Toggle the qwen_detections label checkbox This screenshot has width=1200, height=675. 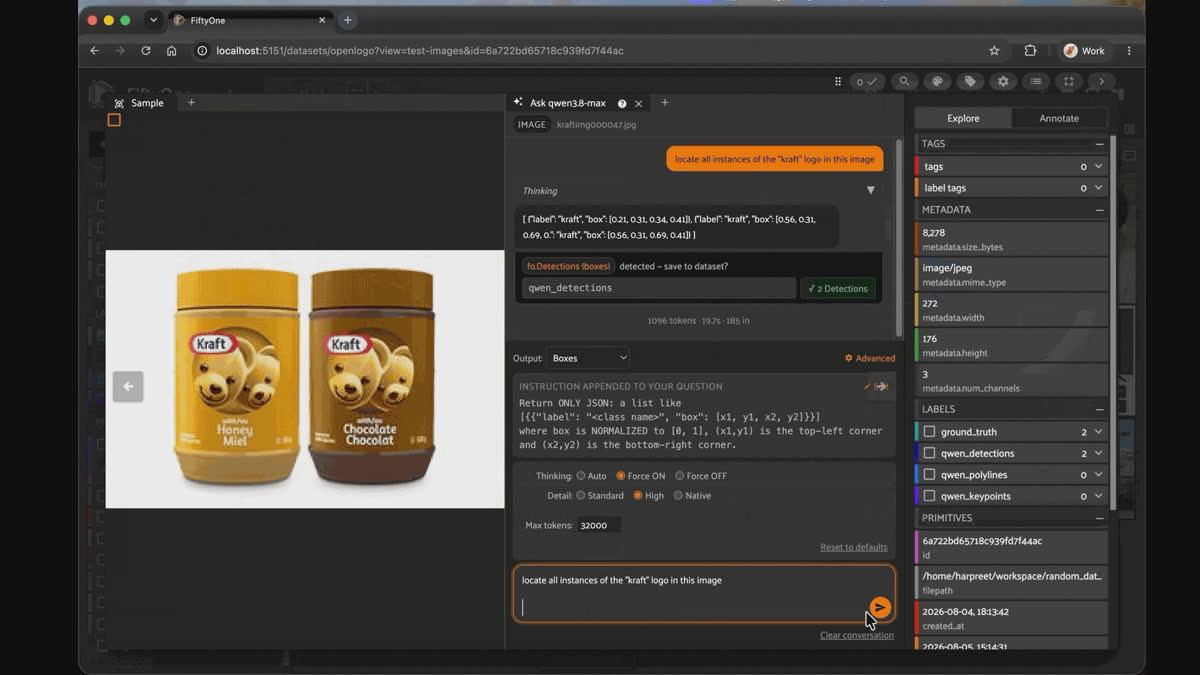tap(929, 453)
